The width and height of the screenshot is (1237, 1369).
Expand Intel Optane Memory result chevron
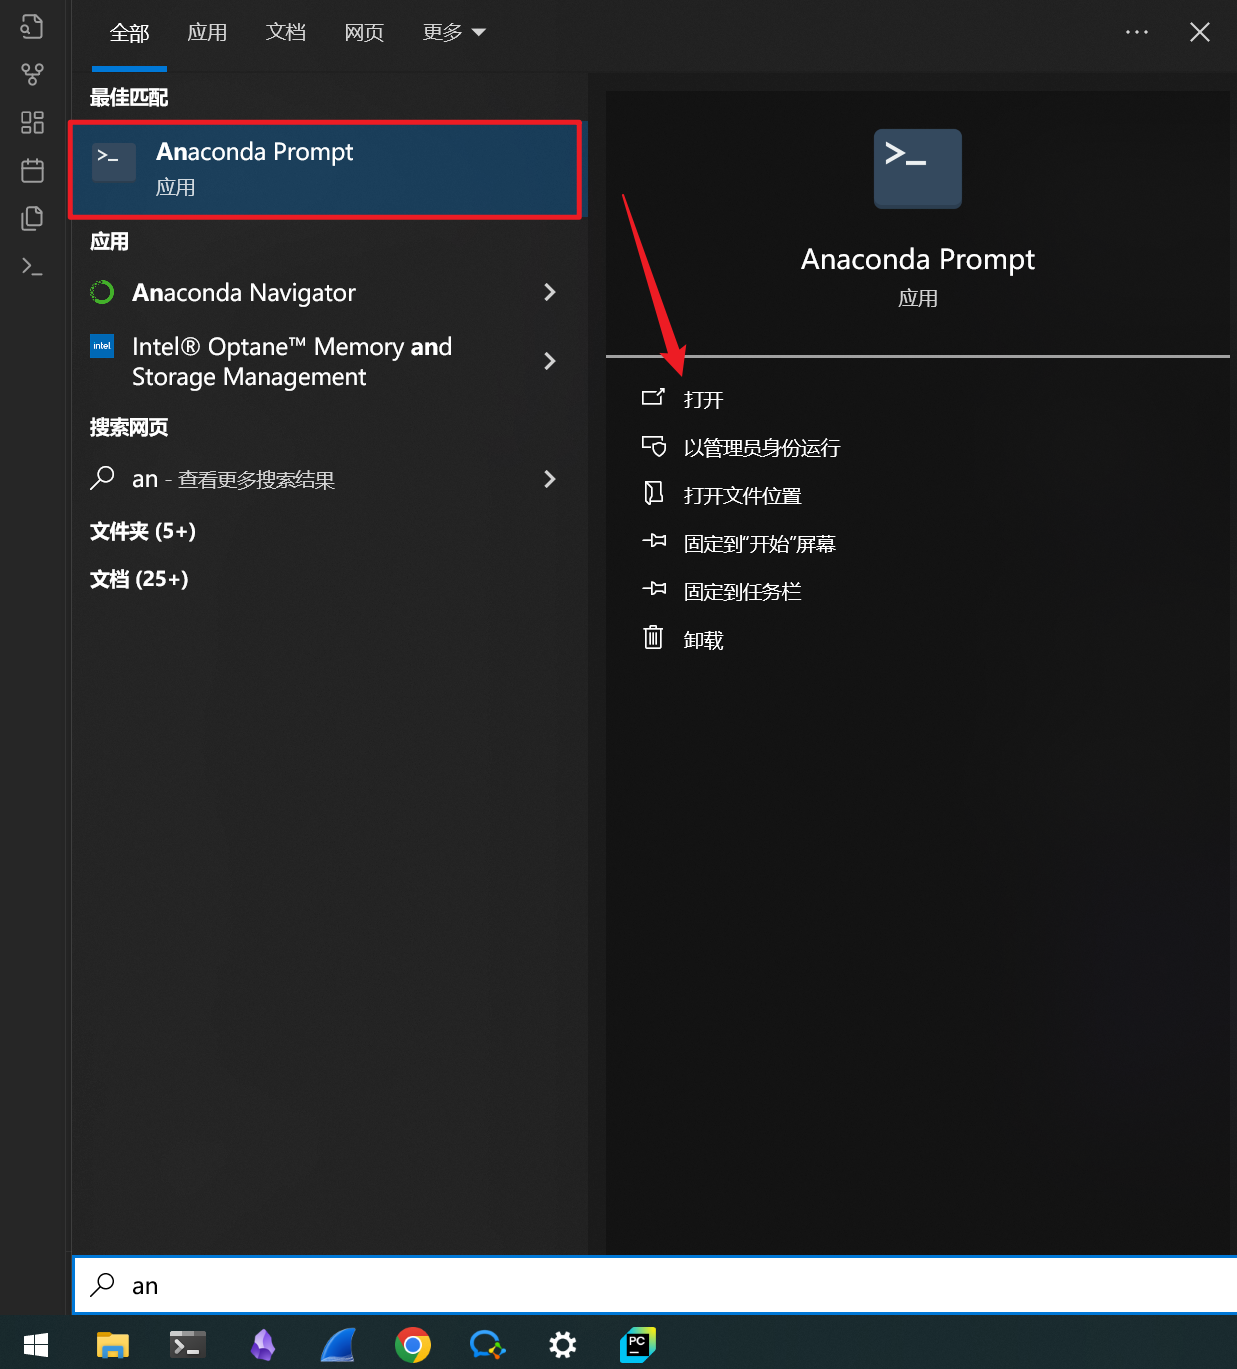(x=549, y=361)
